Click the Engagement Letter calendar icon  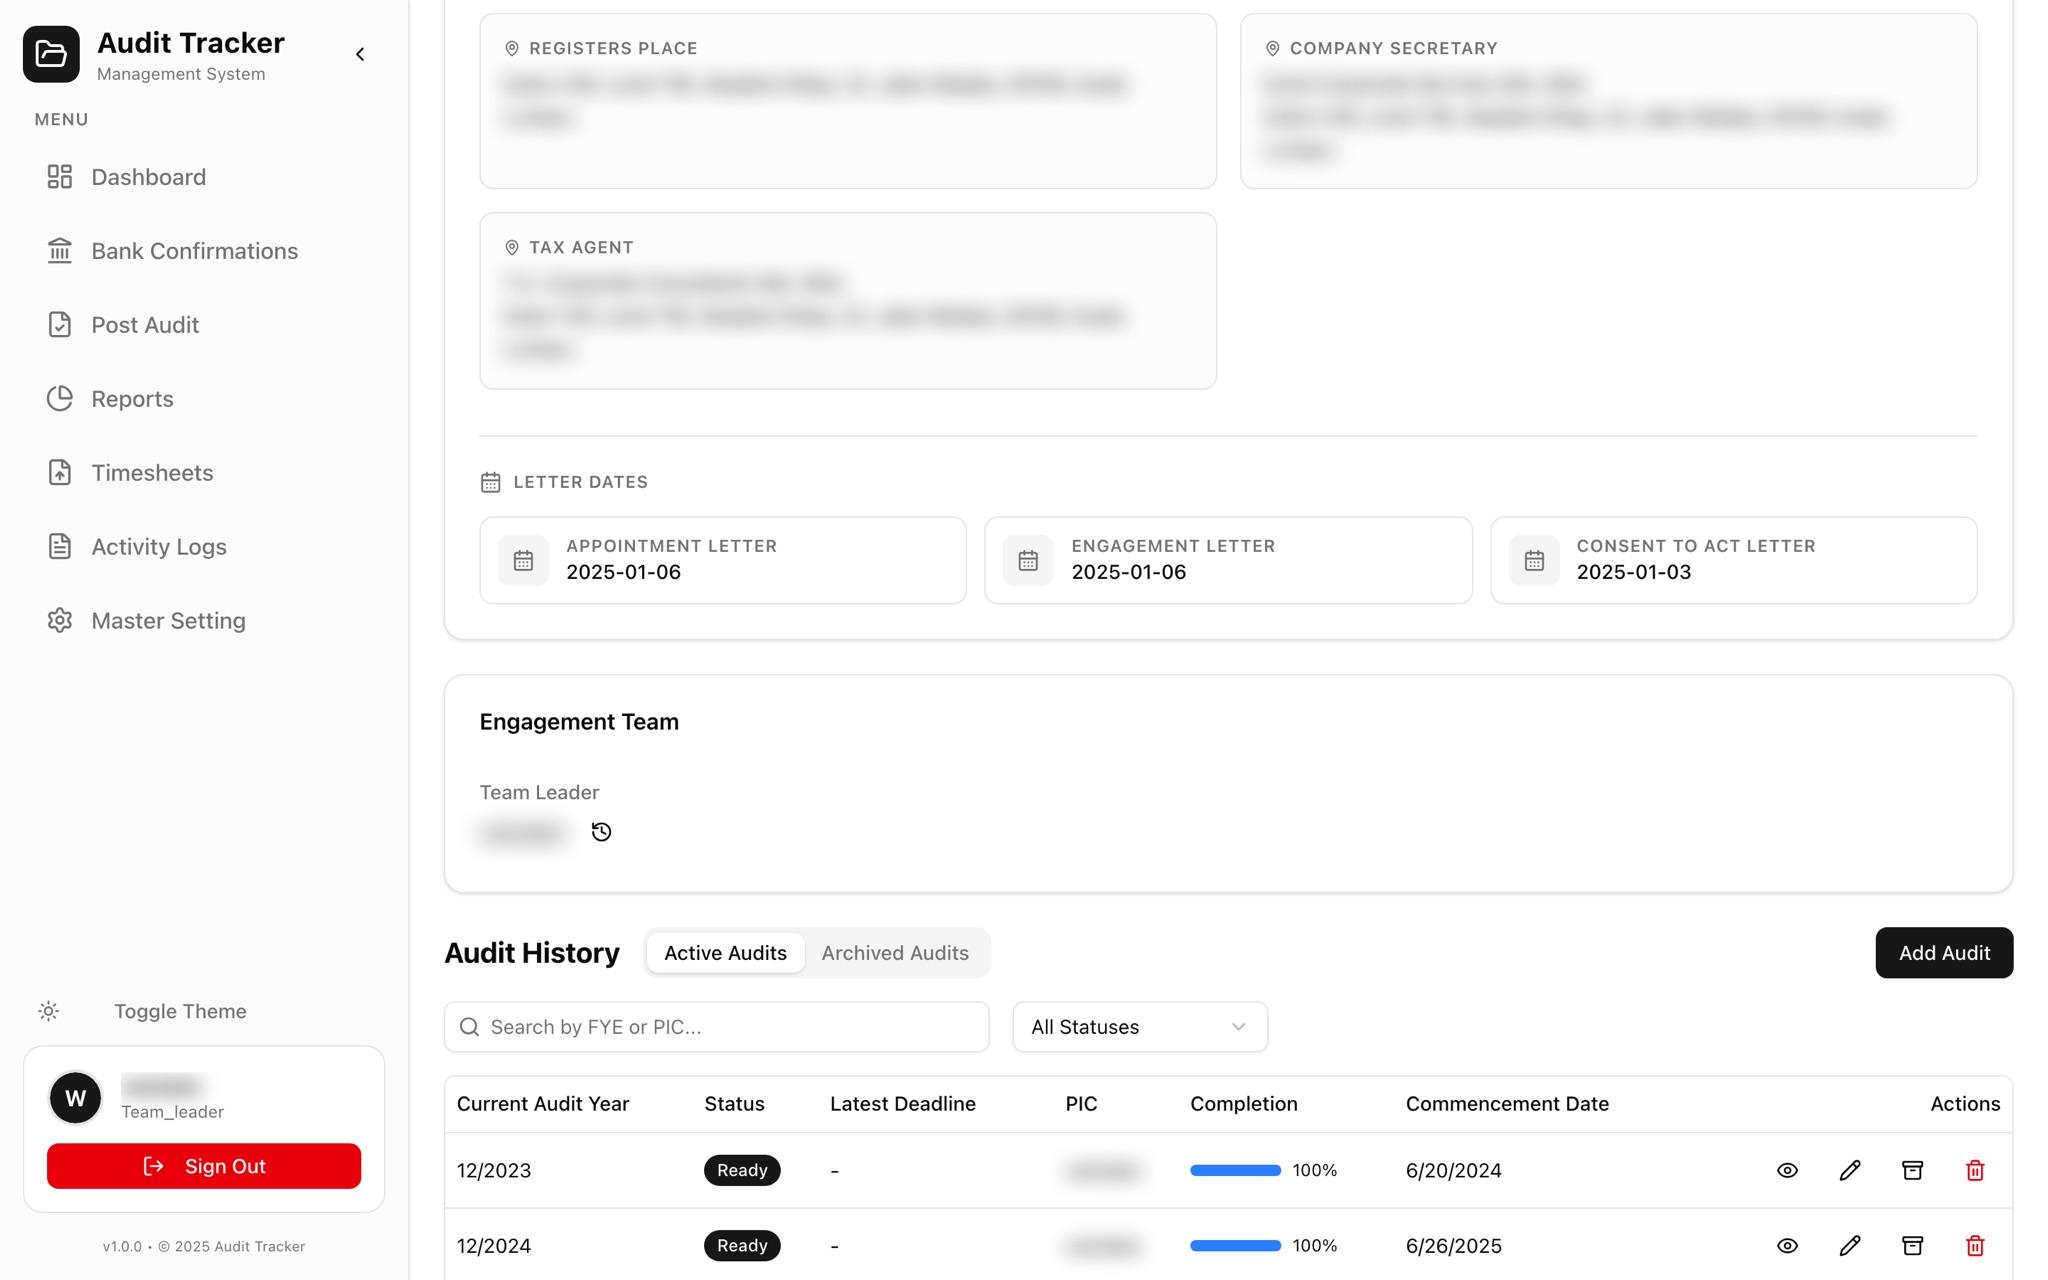[x=1028, y=560]
